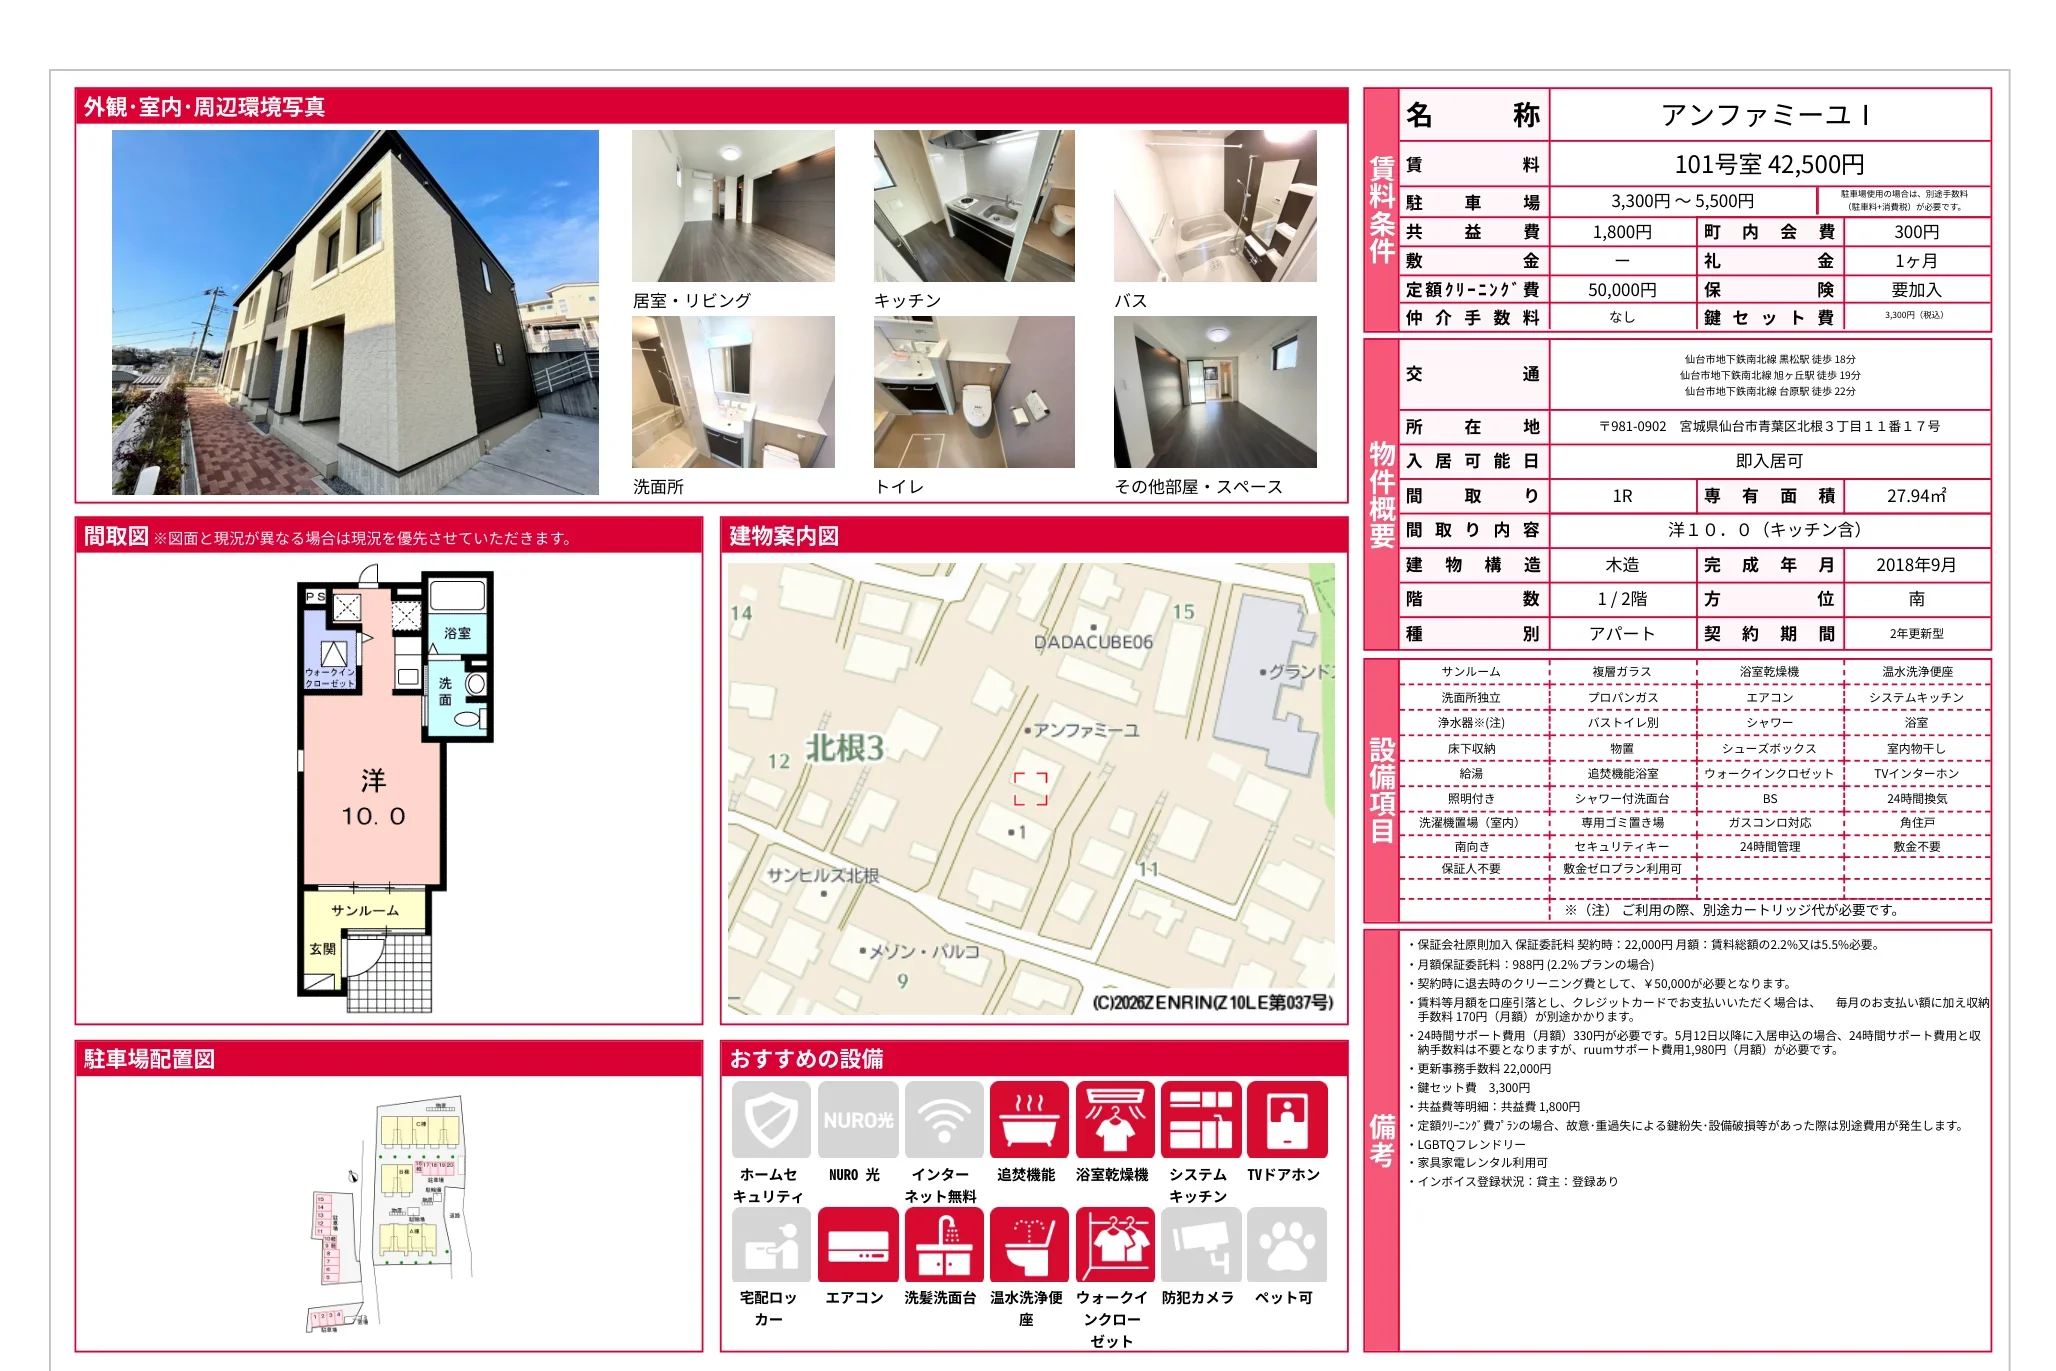Image resolution: width=2056 pixels, height=1371 pixels.
Task: Click the free internet Wi-Fi icon
Action: click(x=943, y=1119)
